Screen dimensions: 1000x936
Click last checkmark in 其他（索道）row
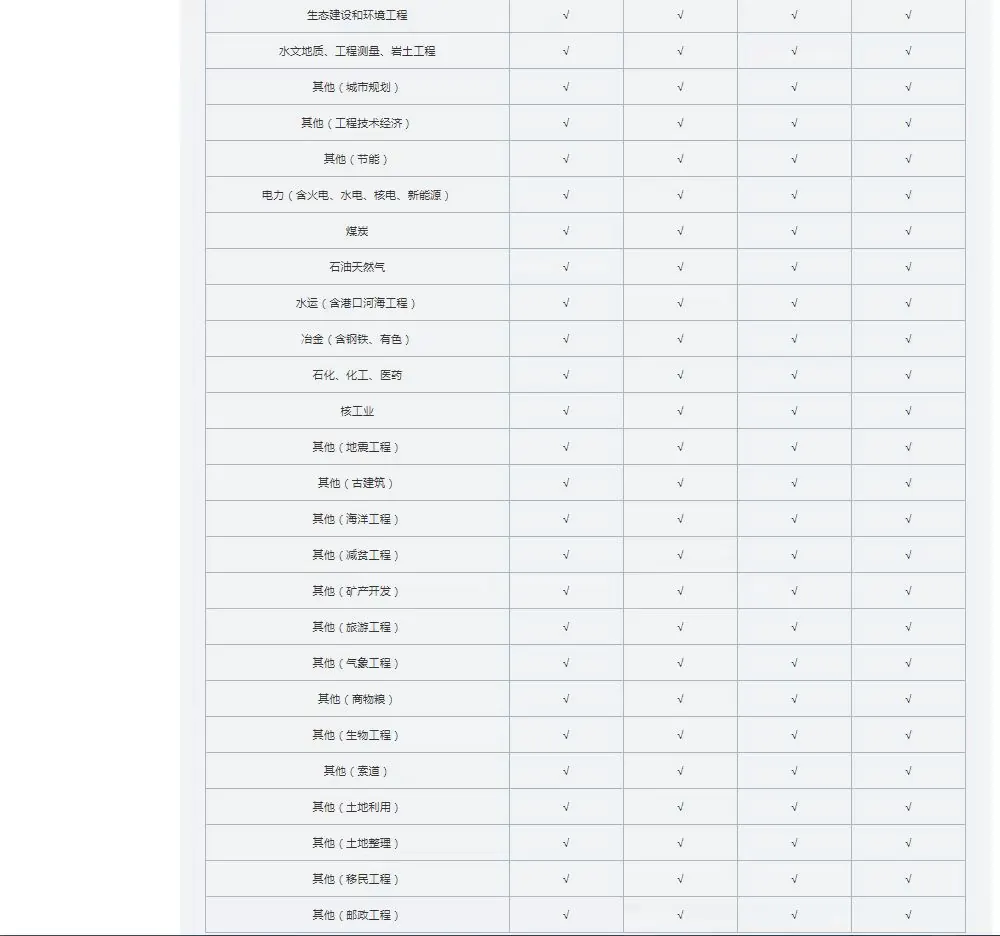point(908,771)
